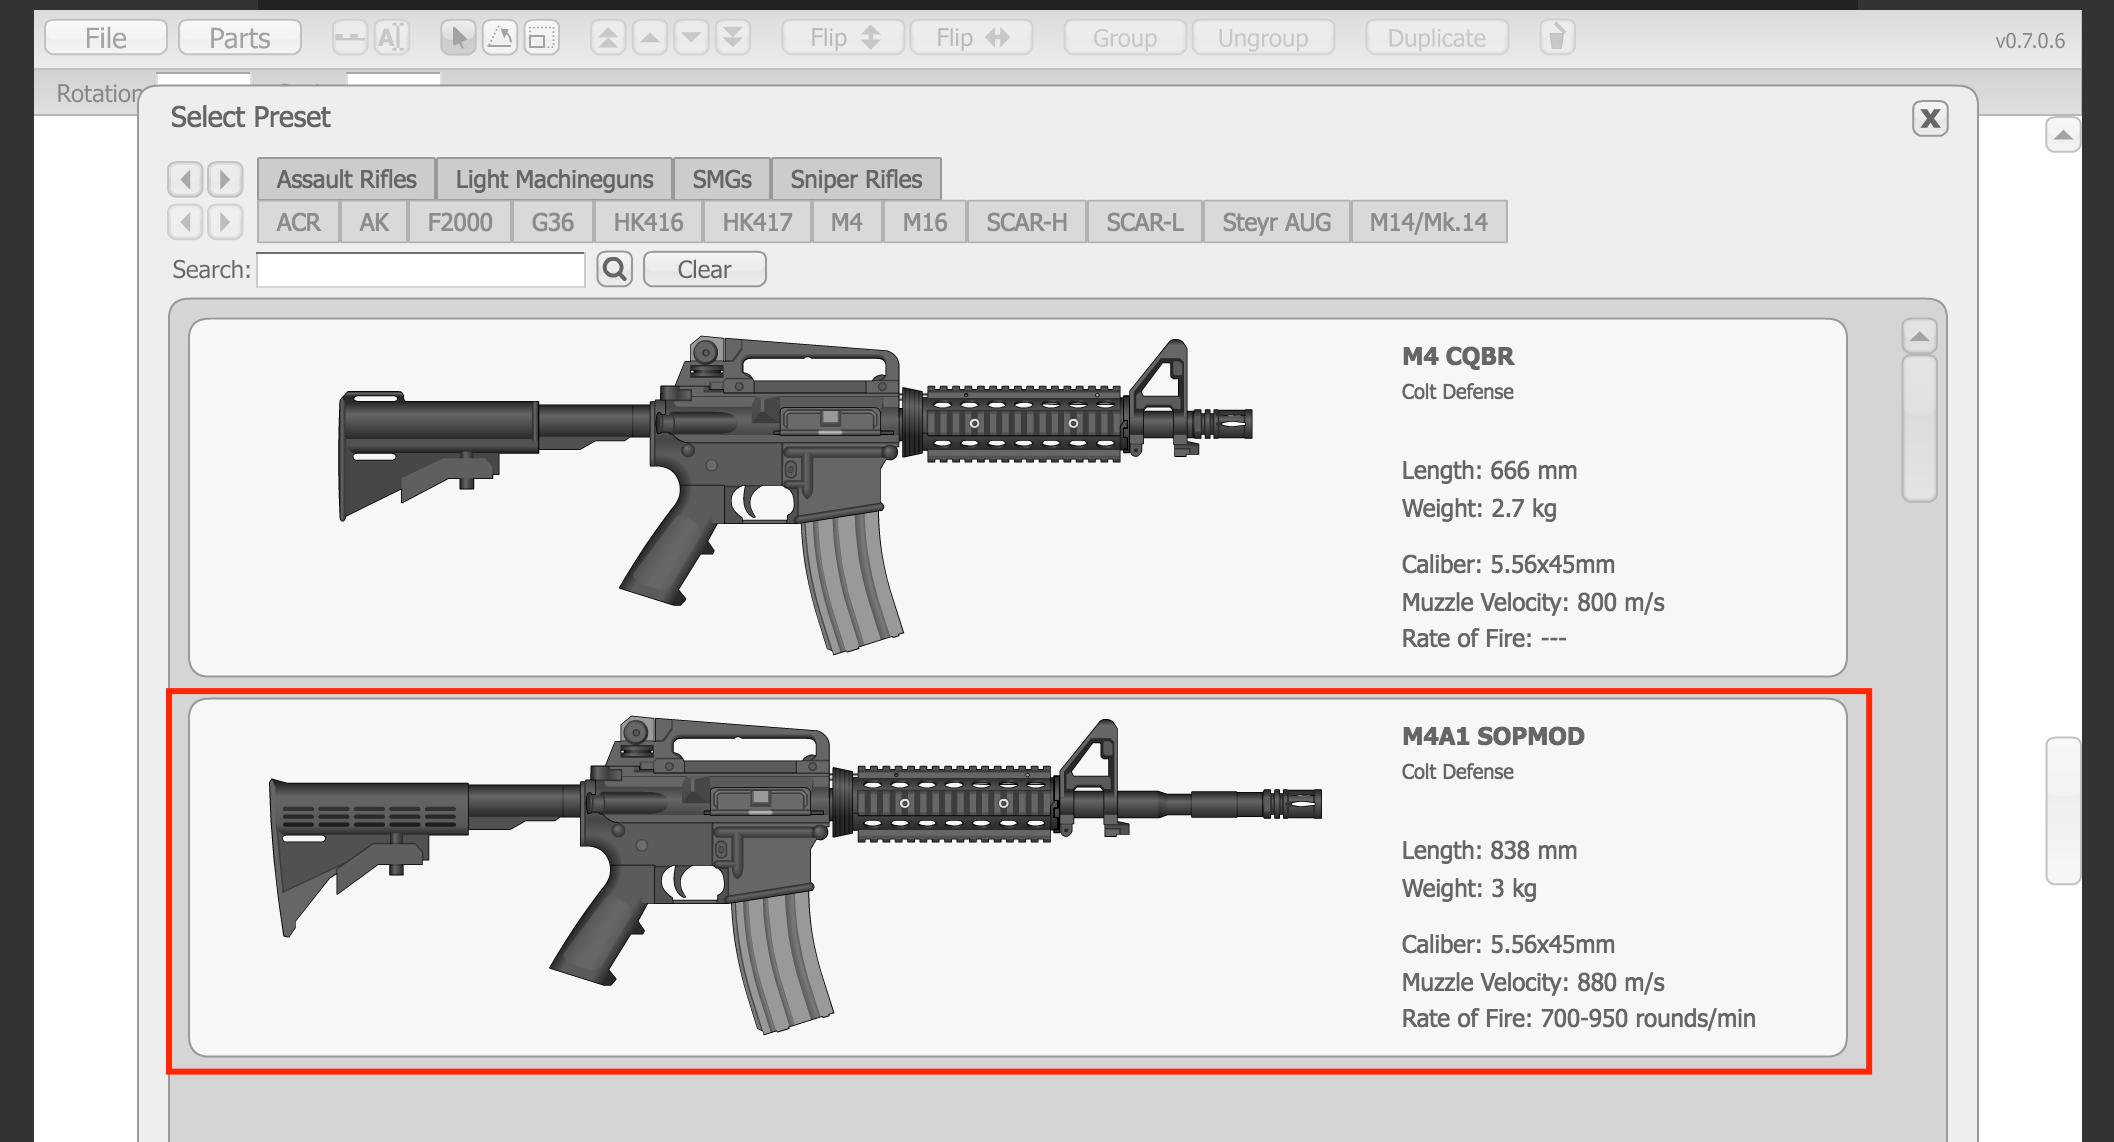2114x1142 pixels.
Task: Filter presets by M4
Action: tap(847, 222)
